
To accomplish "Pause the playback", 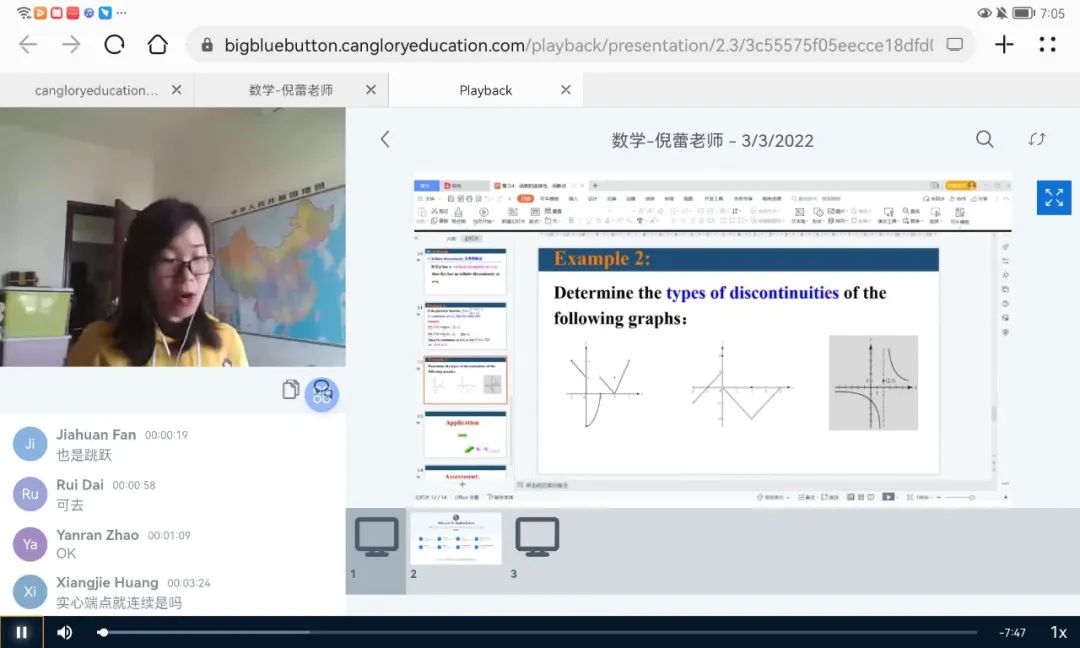I will 21,632.
